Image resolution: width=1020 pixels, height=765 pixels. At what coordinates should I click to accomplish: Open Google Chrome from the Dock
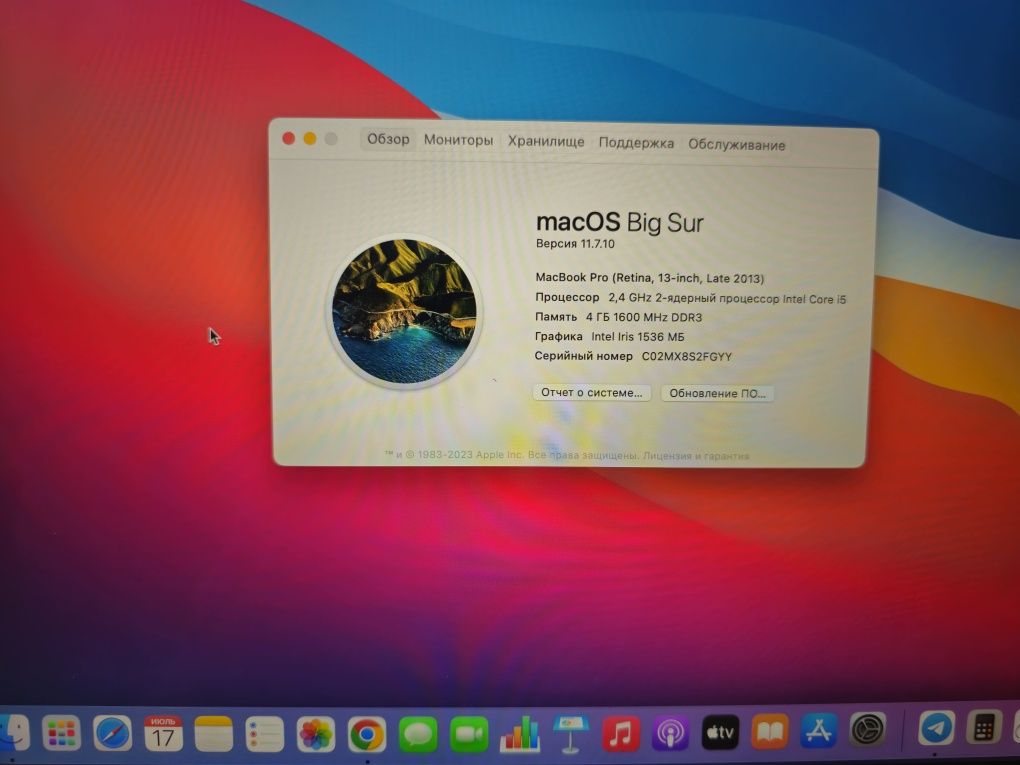click(366, 734)
